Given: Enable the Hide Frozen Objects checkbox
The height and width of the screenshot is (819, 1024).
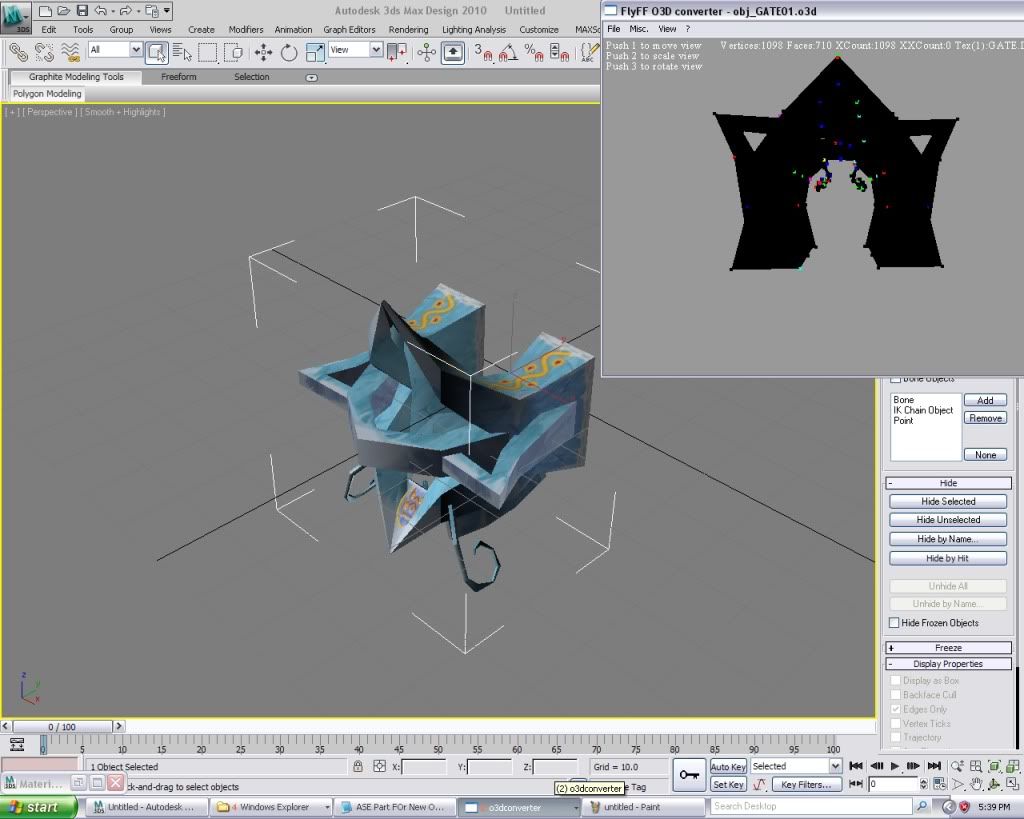Looking at the screenshot, I should [x=895, y=623].
